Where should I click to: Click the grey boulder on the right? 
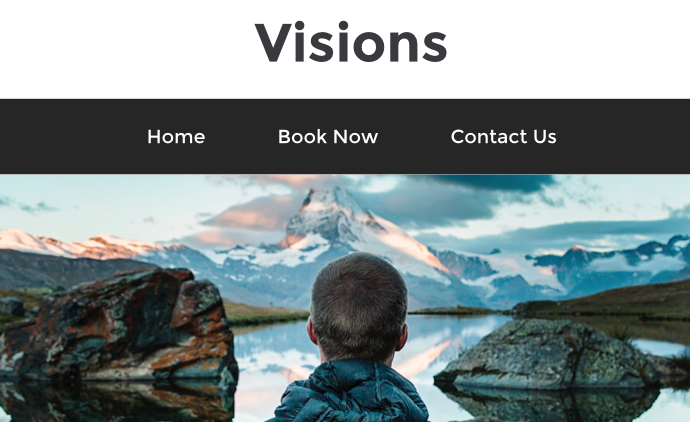(550, 352)
